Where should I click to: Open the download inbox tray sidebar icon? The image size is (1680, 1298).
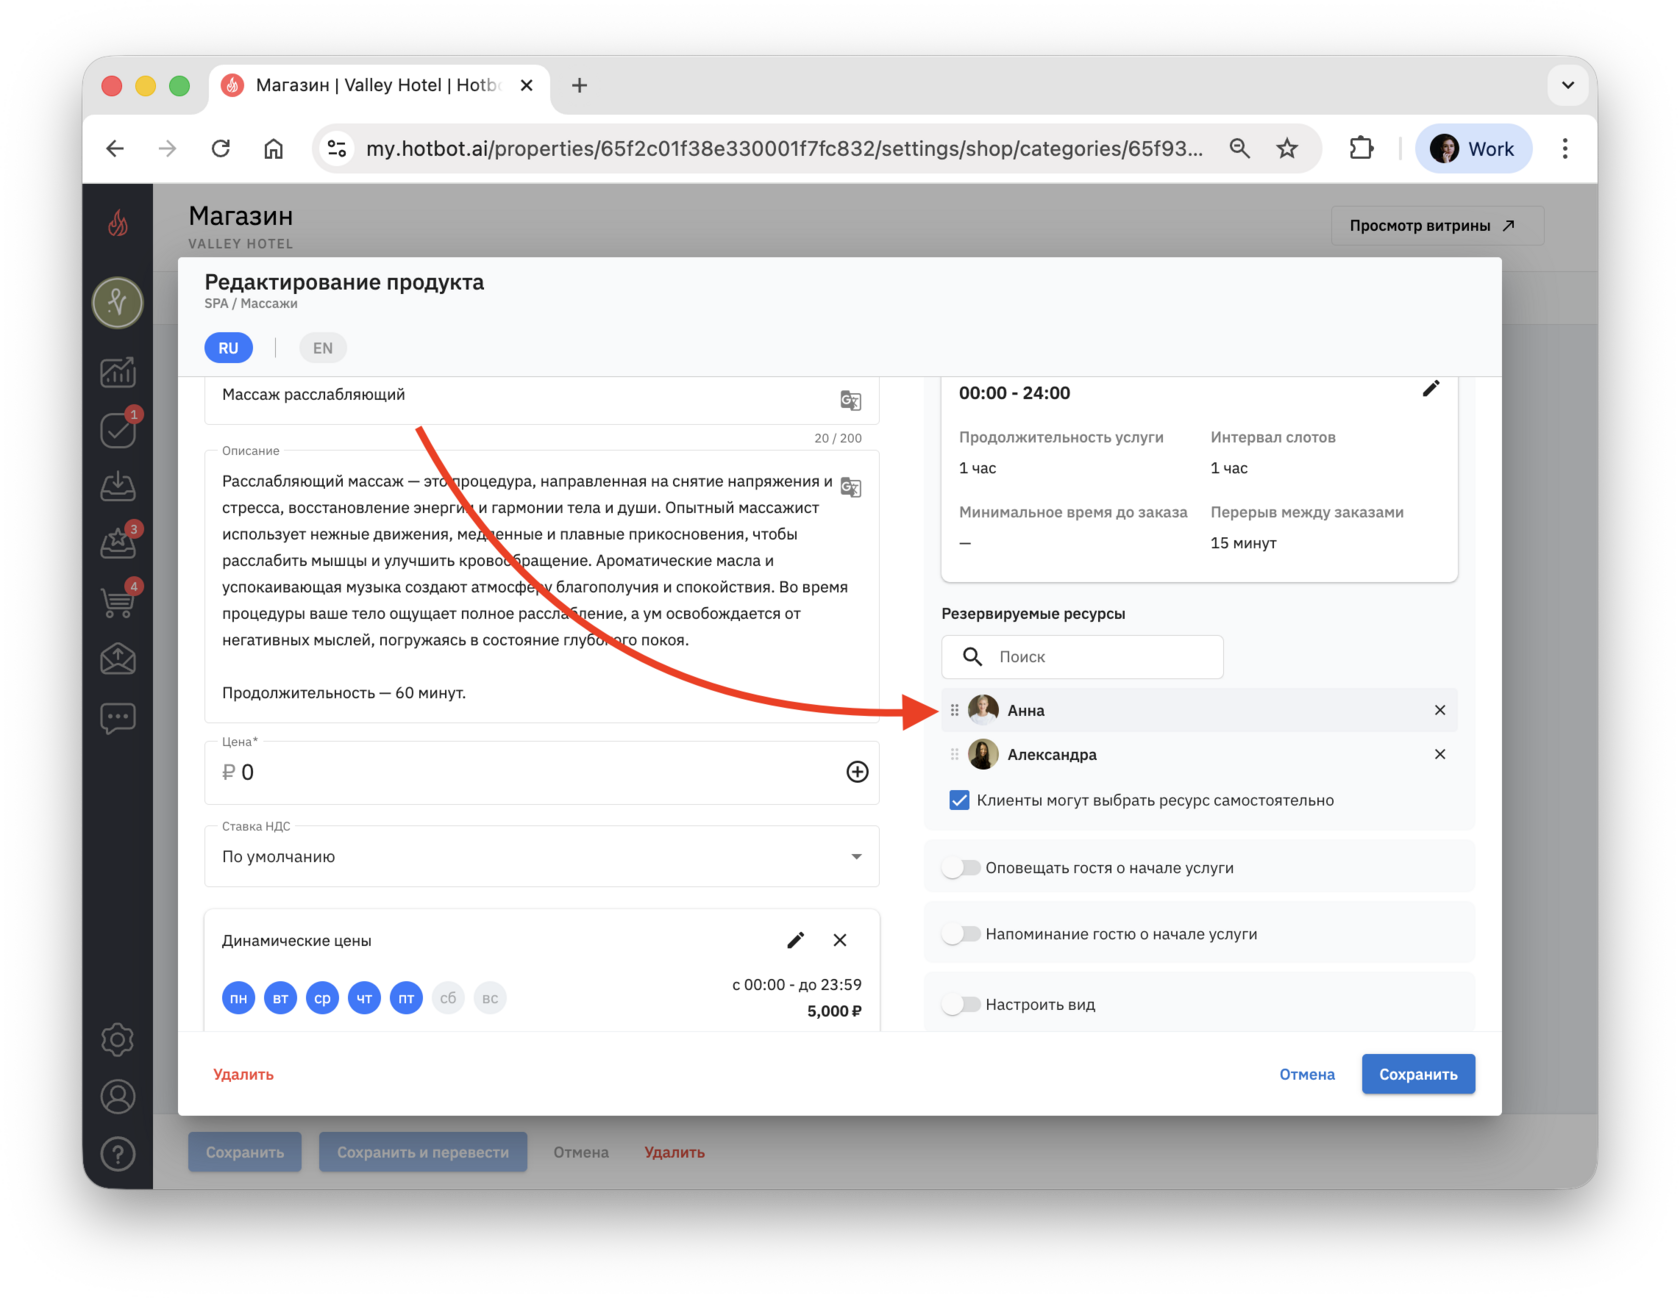(118, 486)
